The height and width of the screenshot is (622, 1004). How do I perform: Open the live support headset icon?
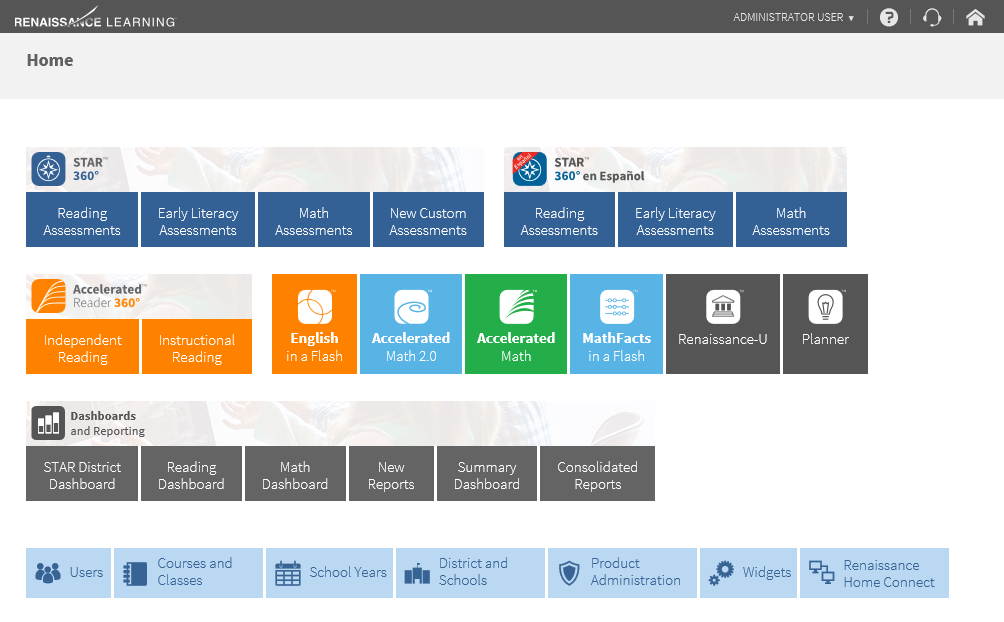point(932,17)
